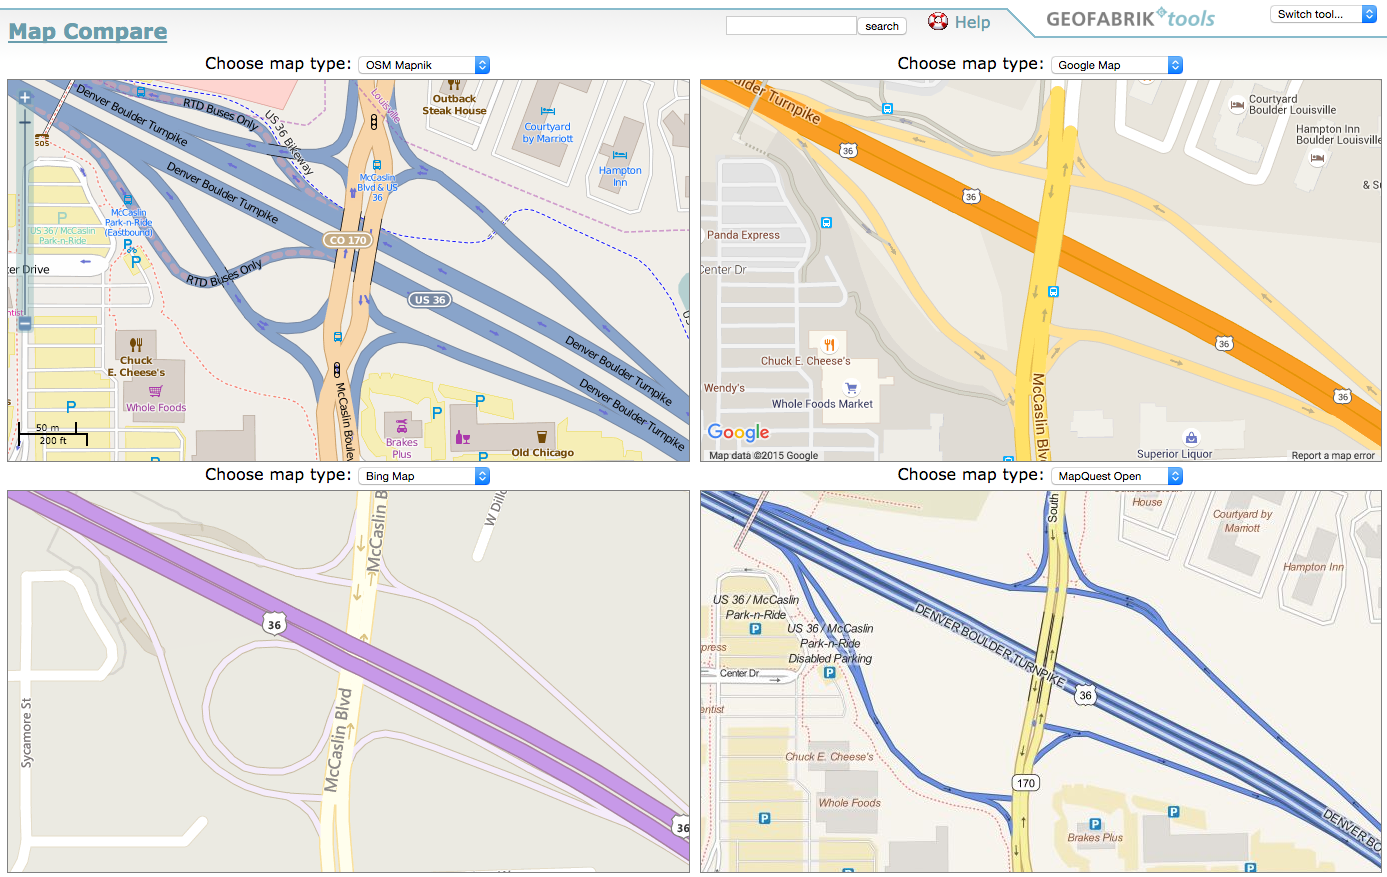The image size is (1387, 877).
Task: Click the 50 m / 200 ft scale bar
Action: 52,434
